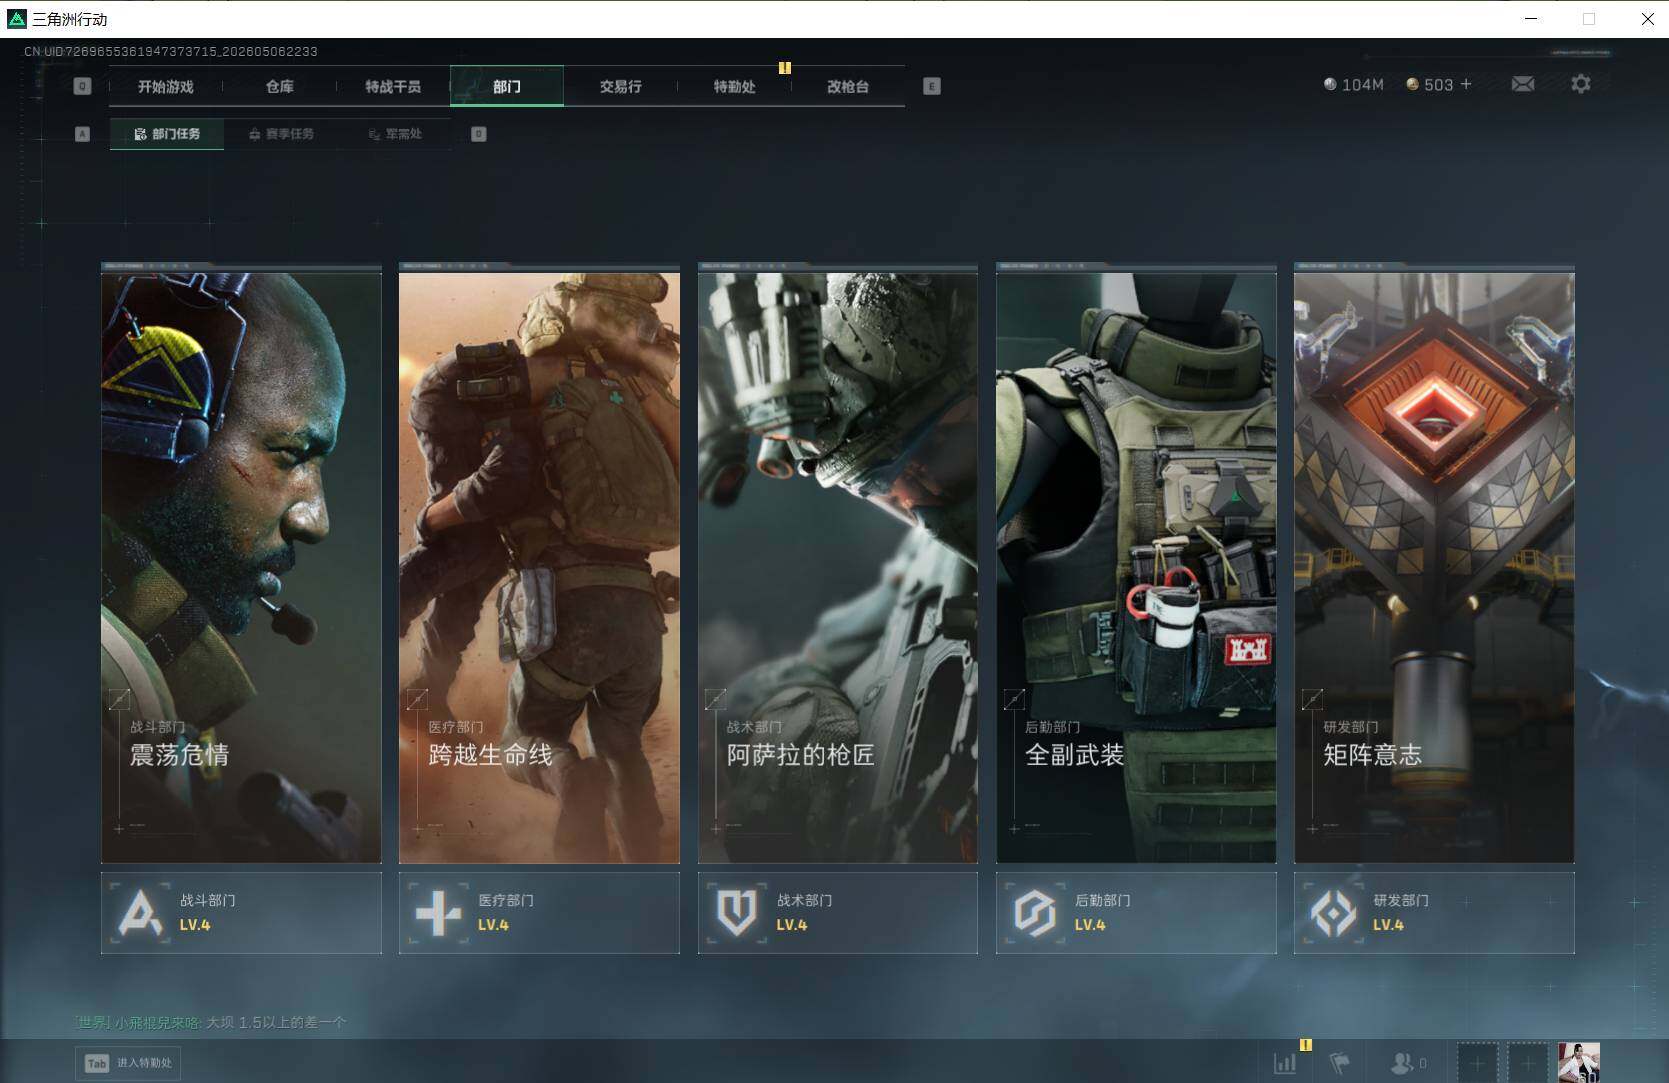This screenshot has height=1083, width=1669.
Task: Click the expand corner icon on 震荡危情 card
Action: pyautogui.click(x=119, y=699)
